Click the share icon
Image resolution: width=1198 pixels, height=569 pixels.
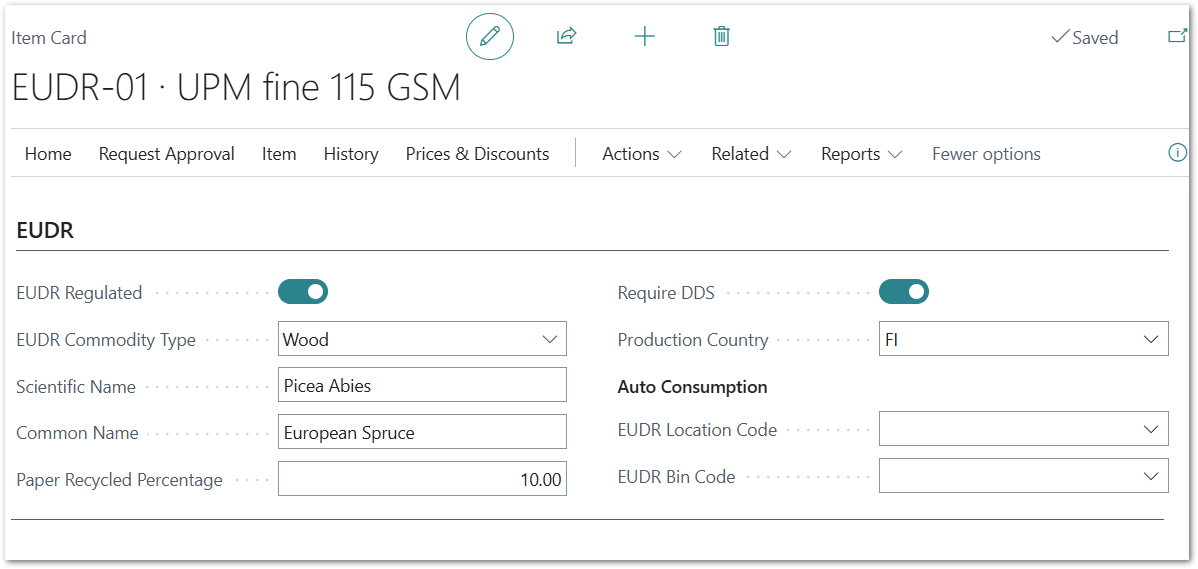pos(566,37)
